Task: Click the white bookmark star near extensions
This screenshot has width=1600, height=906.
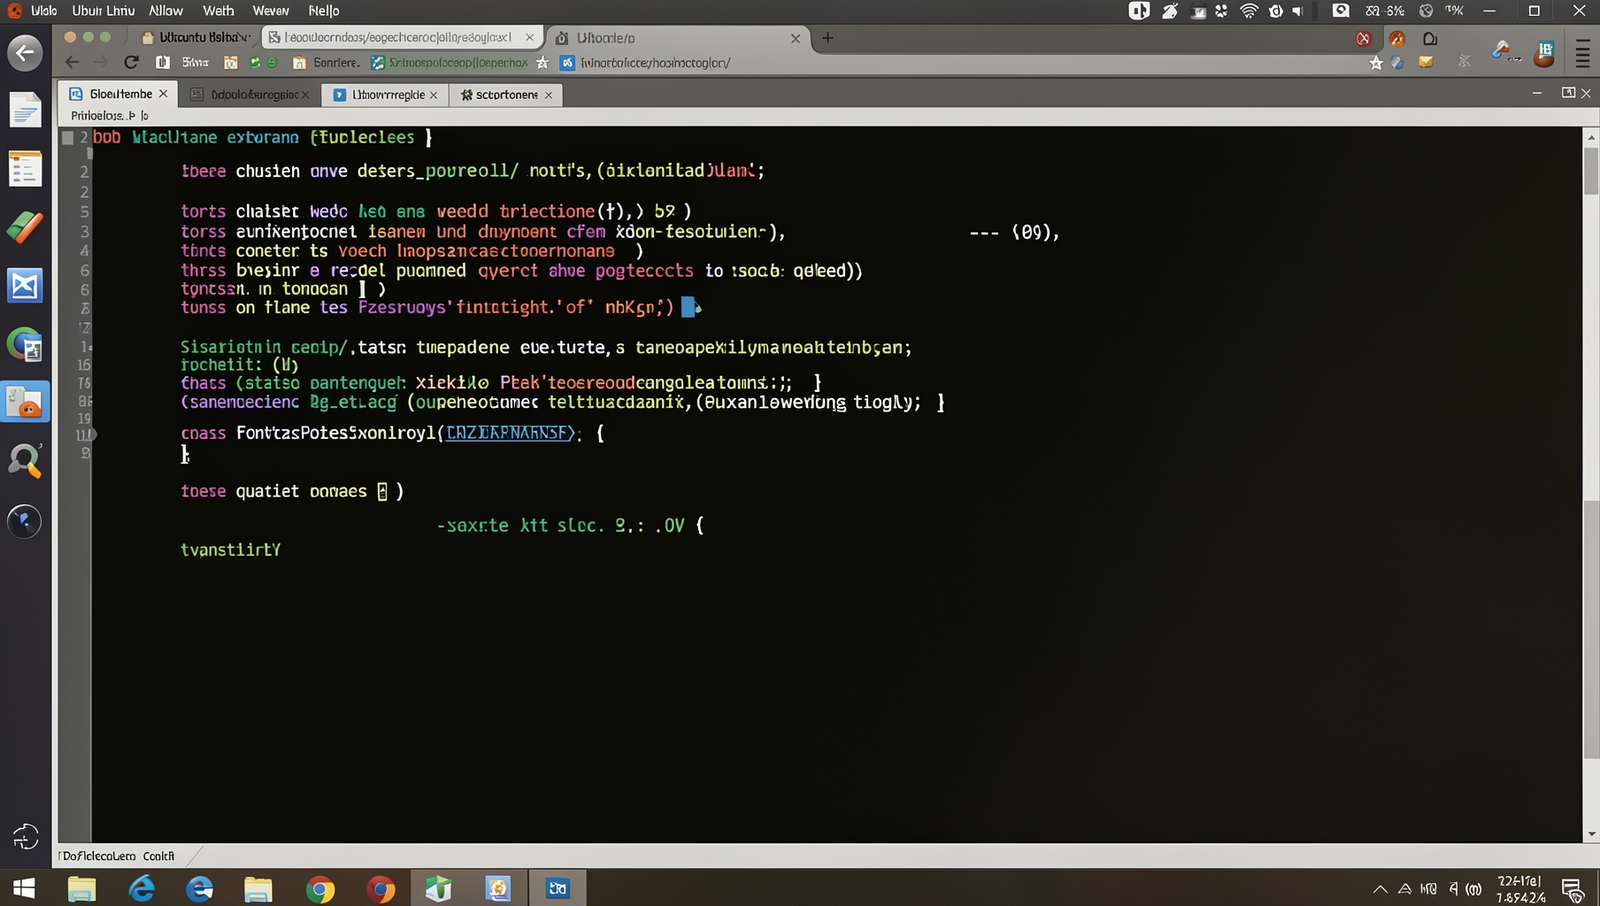Action: (1376, 62)
